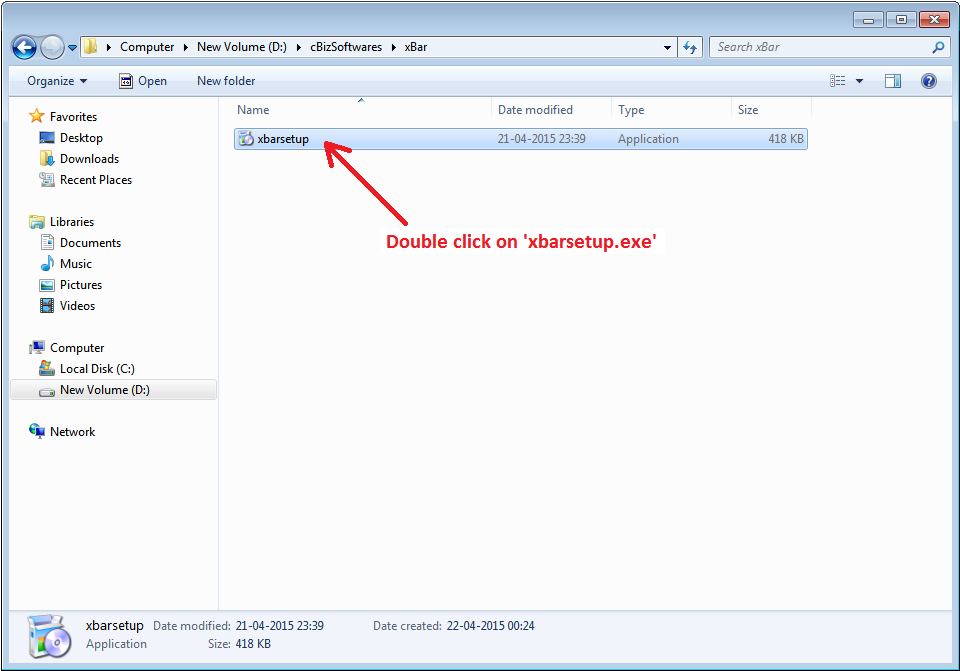Image resolution: width=960 pixels, height=671 pixels.
Task: Open address bar previous locations dropdown
Action: (x=667, y=48)
